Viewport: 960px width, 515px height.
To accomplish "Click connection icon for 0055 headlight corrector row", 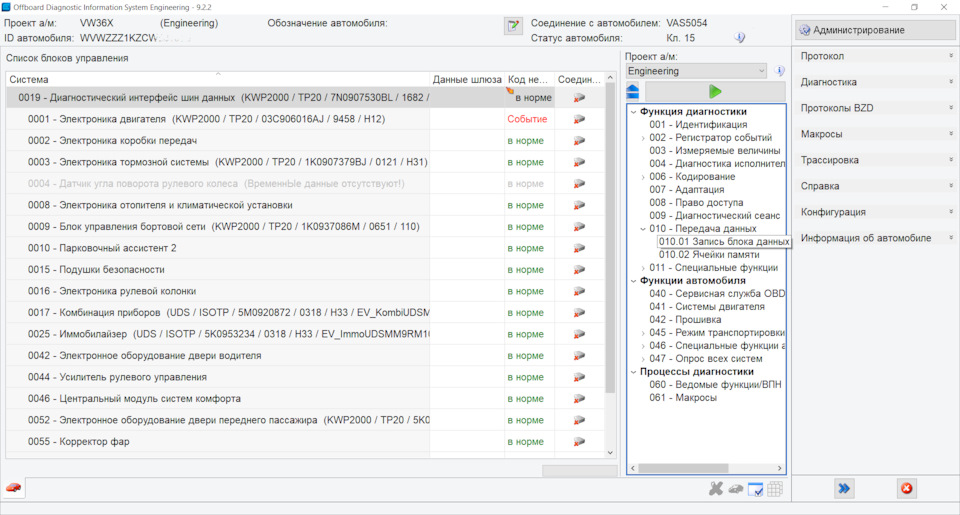I will click(579, 442).
